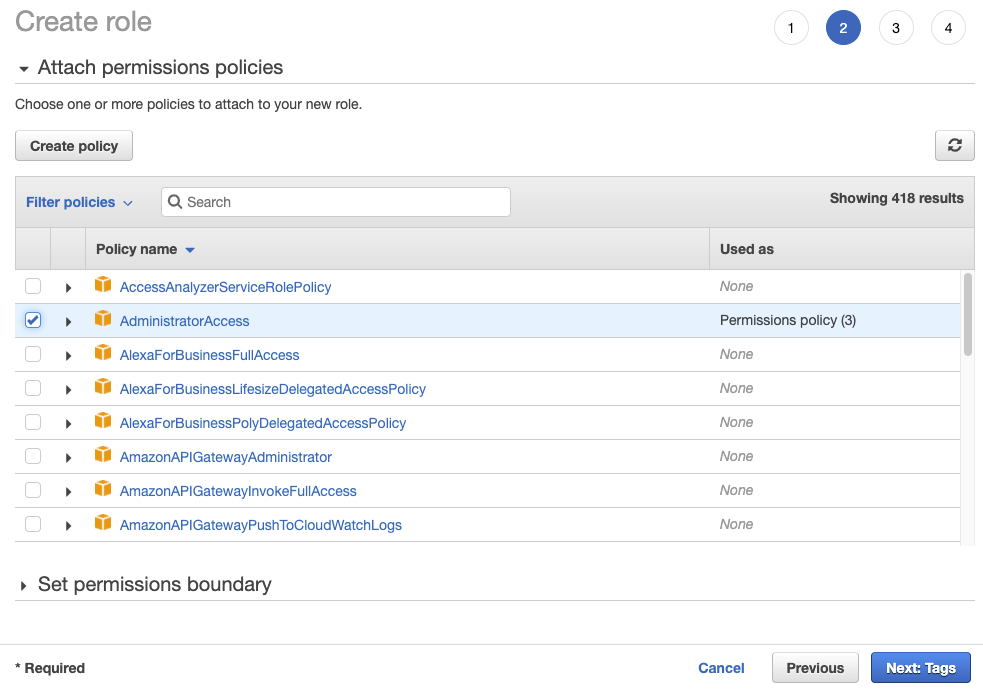The width and height of the screenshot is (983, 689).
Task: Select wizard step 2 indicator
Action: coord(843,28)
